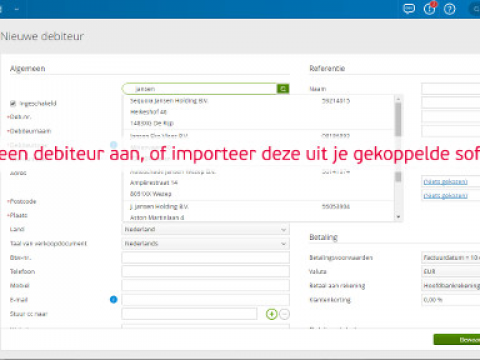Click the green Bewaren button
This screenshot has height=360, width=480.
(x=457, y=339)
